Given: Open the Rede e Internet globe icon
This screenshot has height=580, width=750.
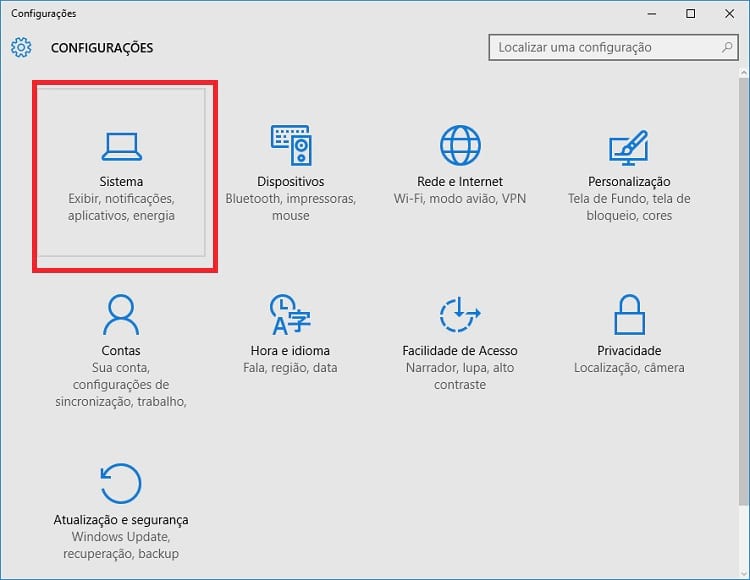Looking at the screenshot, I should [x=460, y=145].
